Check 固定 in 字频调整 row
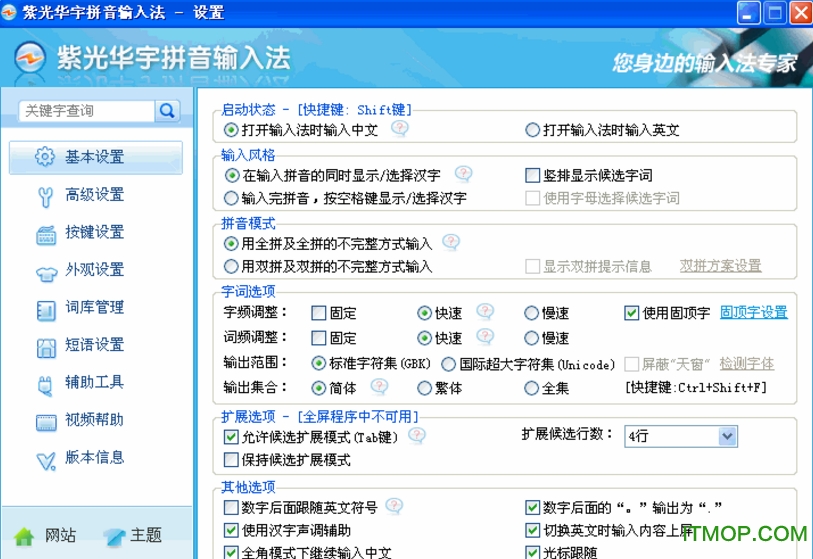 coord(318,313)
